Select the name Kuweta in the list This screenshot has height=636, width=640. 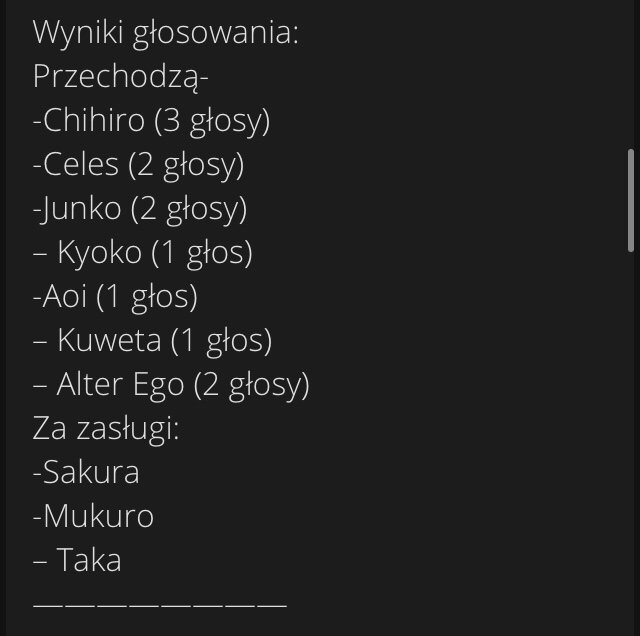(x=109, y=341)
